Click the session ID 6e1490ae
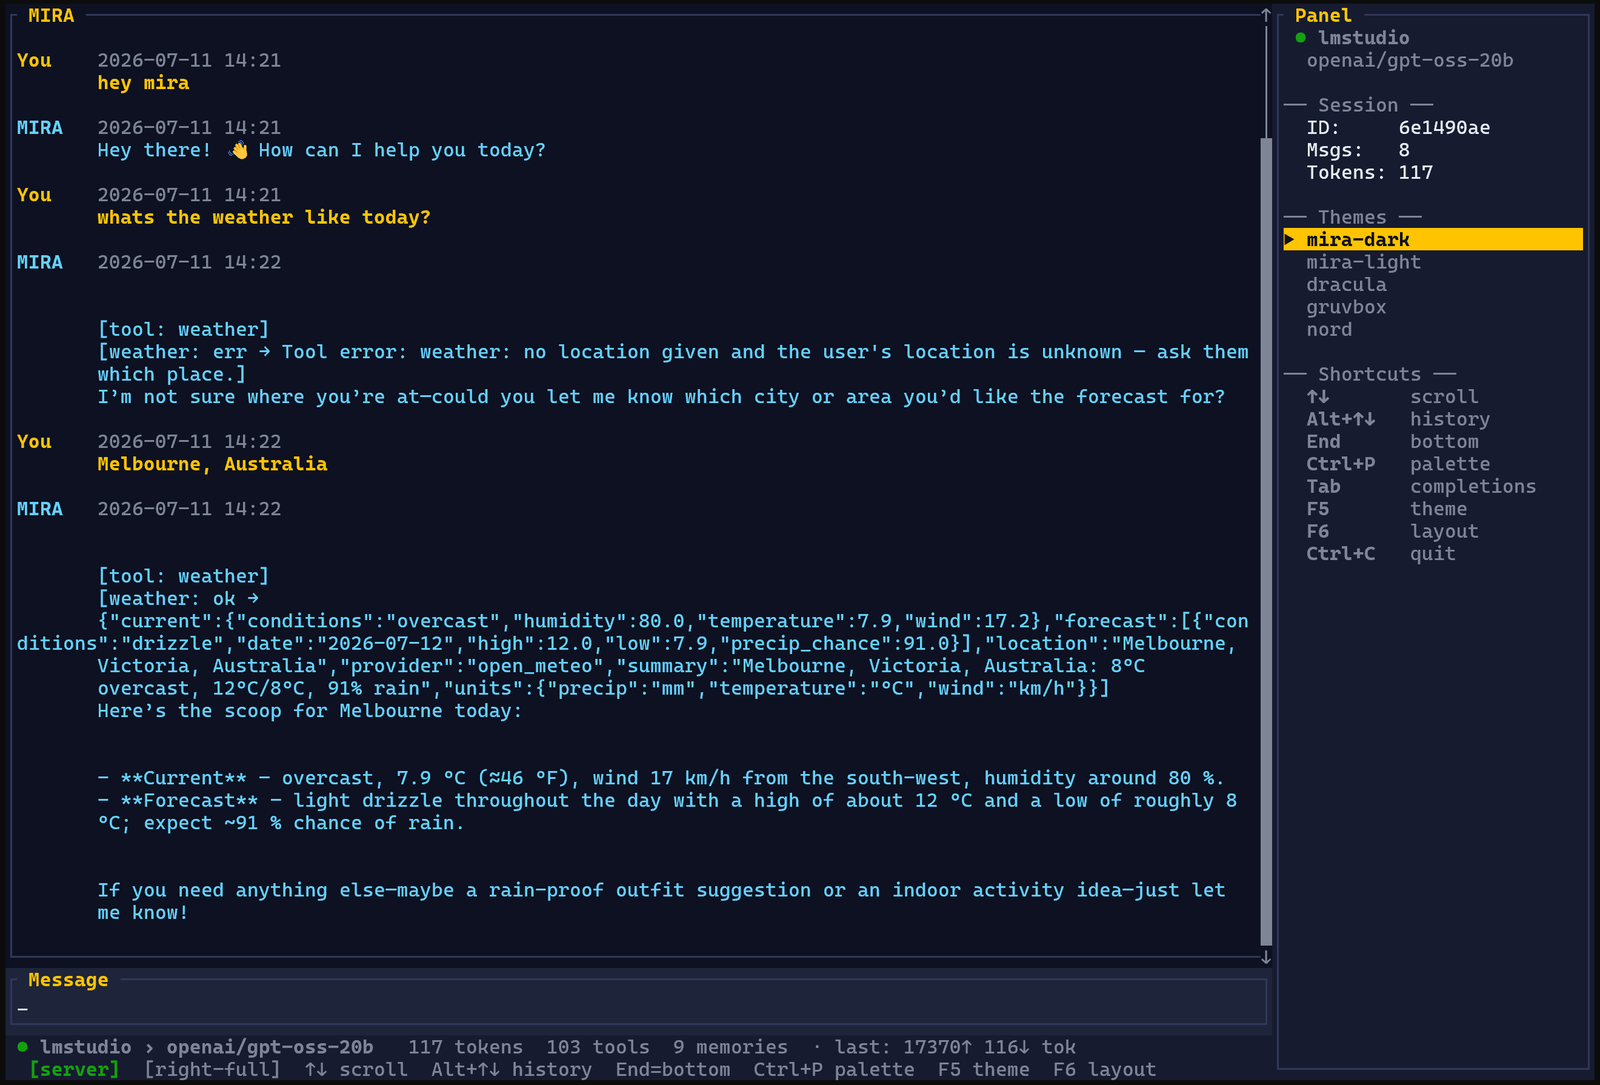 [1444, 128]
